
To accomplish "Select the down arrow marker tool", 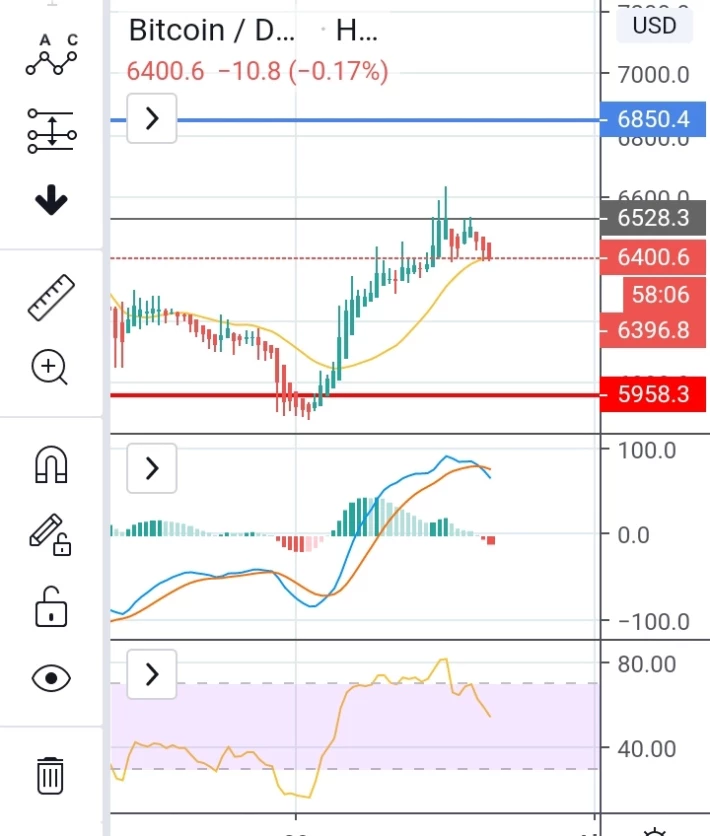I will [51, 200].
